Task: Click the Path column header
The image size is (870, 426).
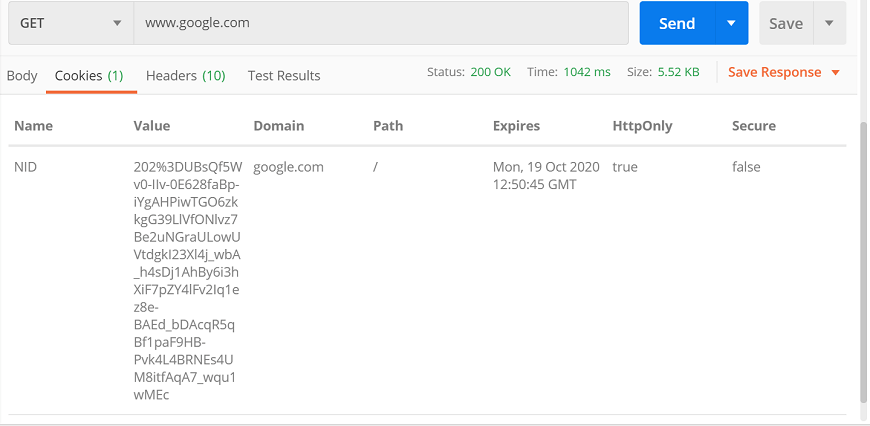Action: (x=388, y=126)
